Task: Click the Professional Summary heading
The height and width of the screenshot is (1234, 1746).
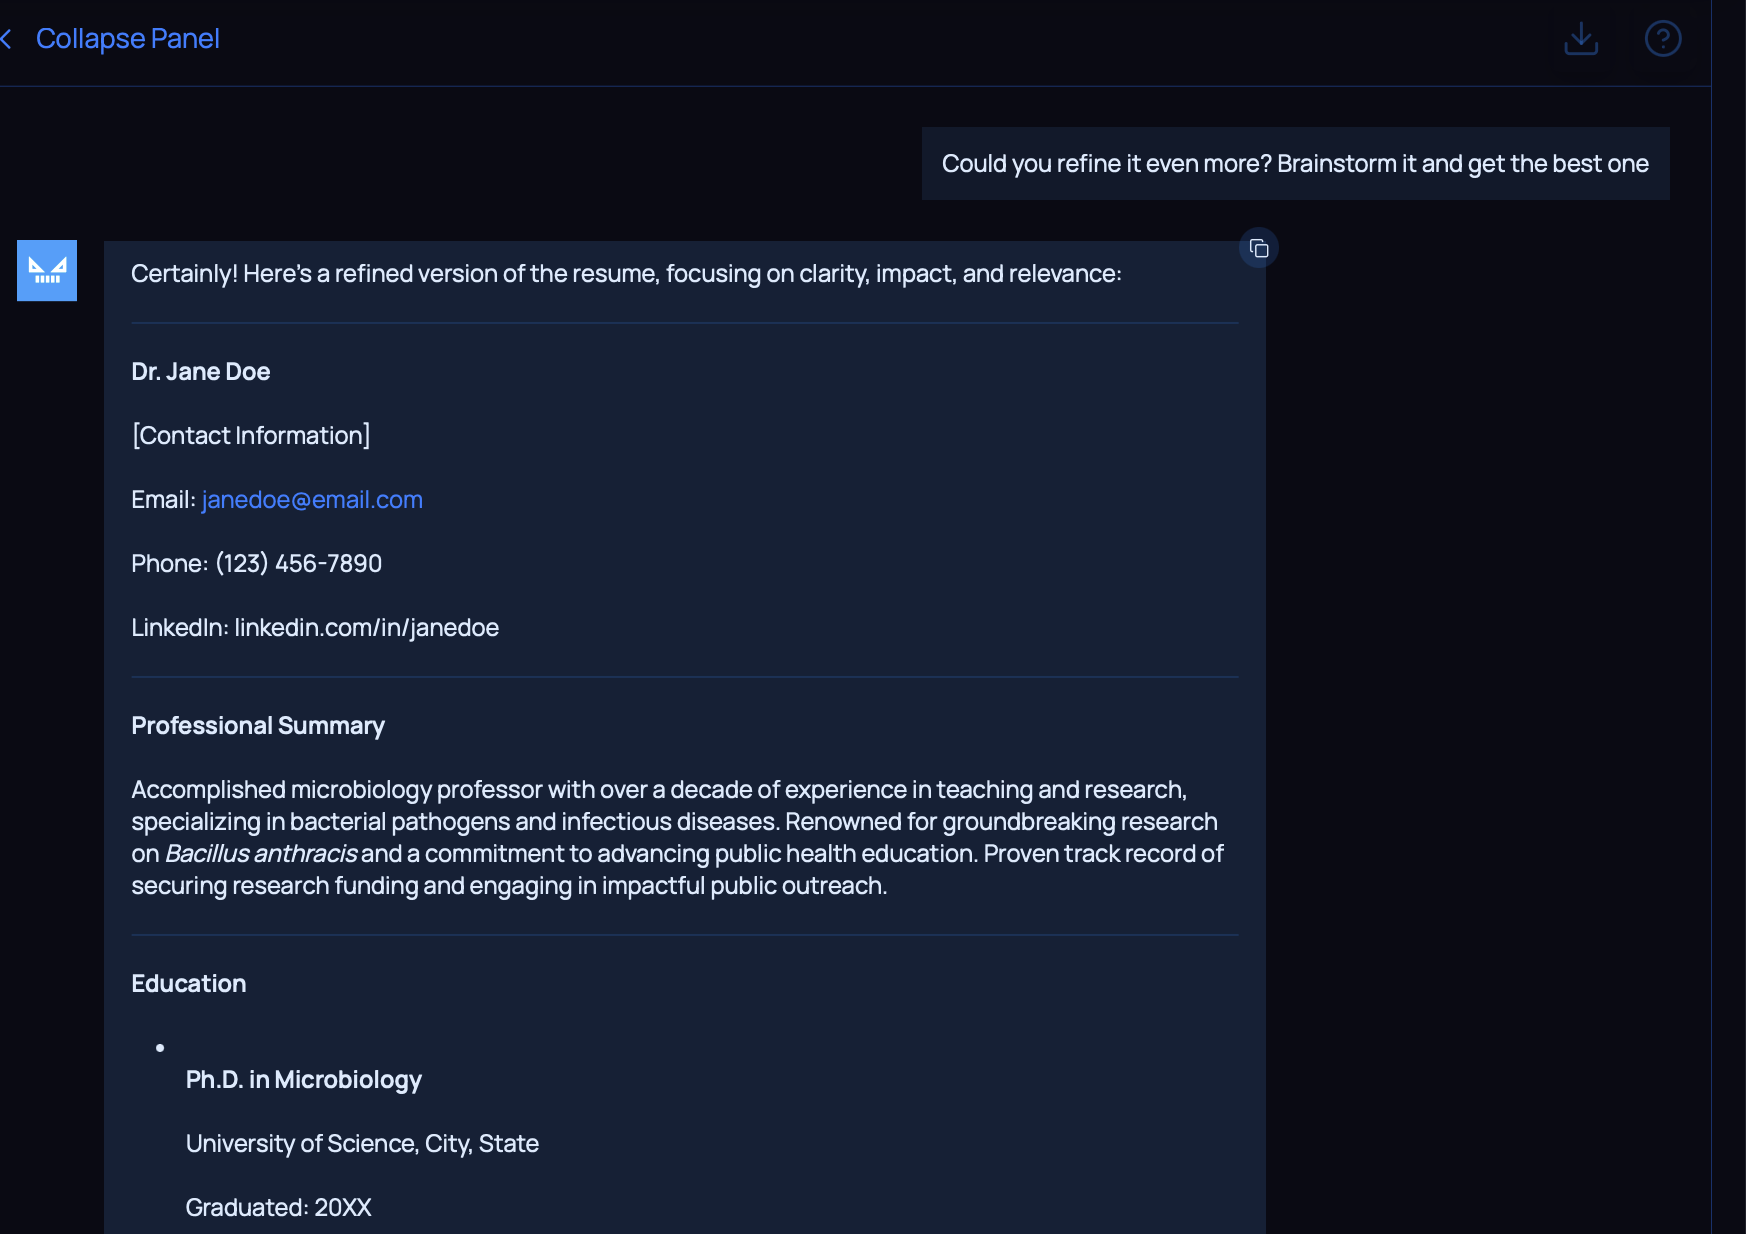Action: [x=258, y=726]
